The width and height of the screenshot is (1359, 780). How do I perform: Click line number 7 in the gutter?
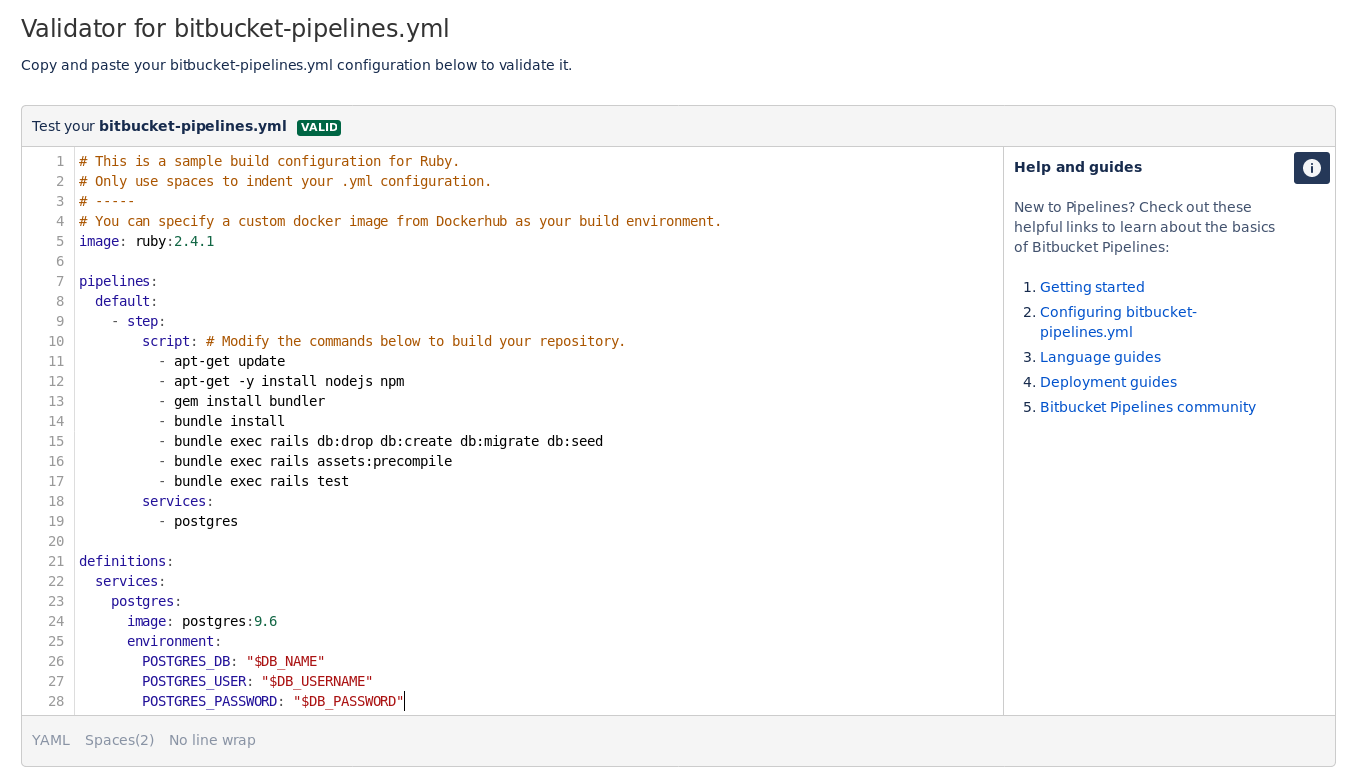point(60,281)
